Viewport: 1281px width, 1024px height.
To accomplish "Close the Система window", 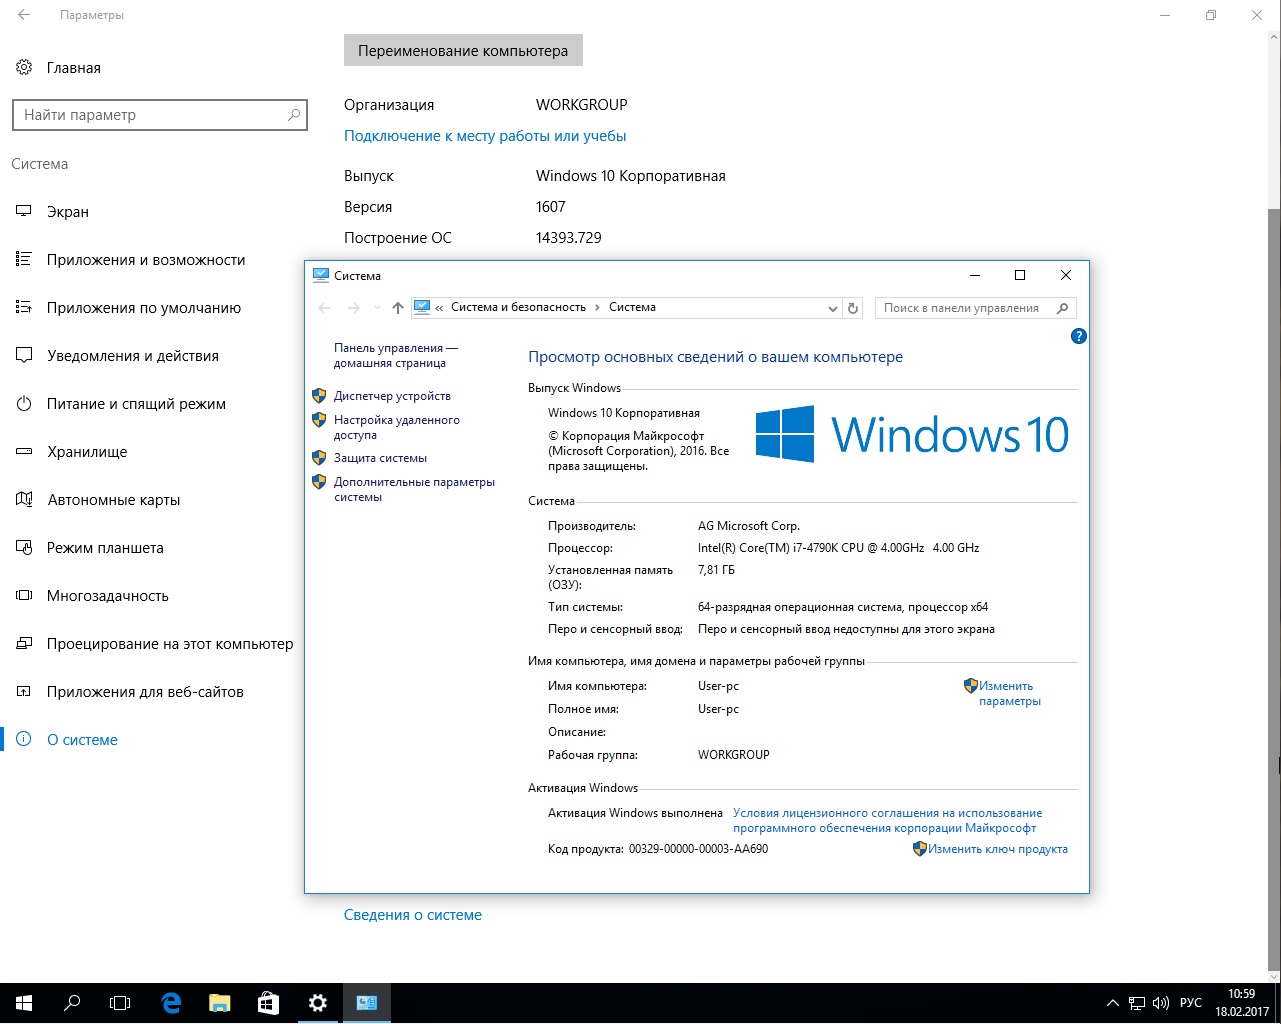I will (x=1066, y=275).
